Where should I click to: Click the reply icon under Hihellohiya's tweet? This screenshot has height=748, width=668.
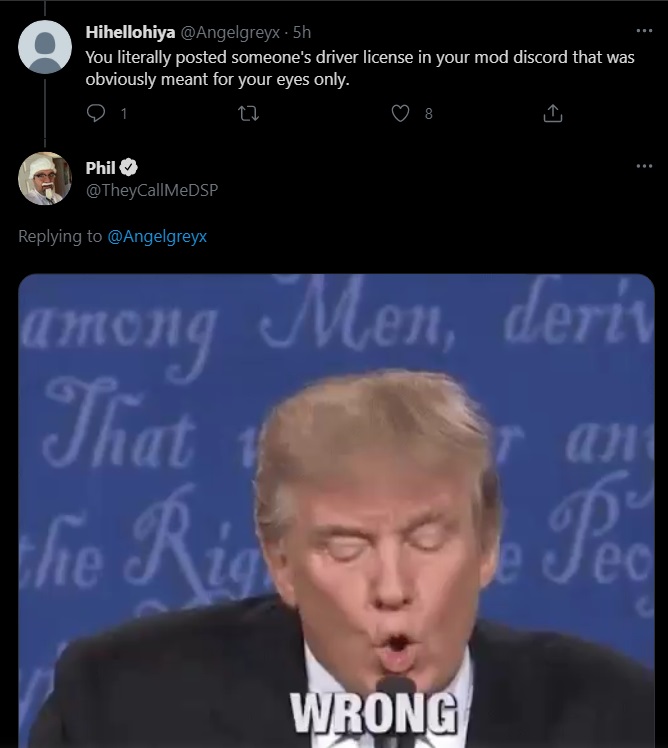pyautogui.click(x=96, y=113)
